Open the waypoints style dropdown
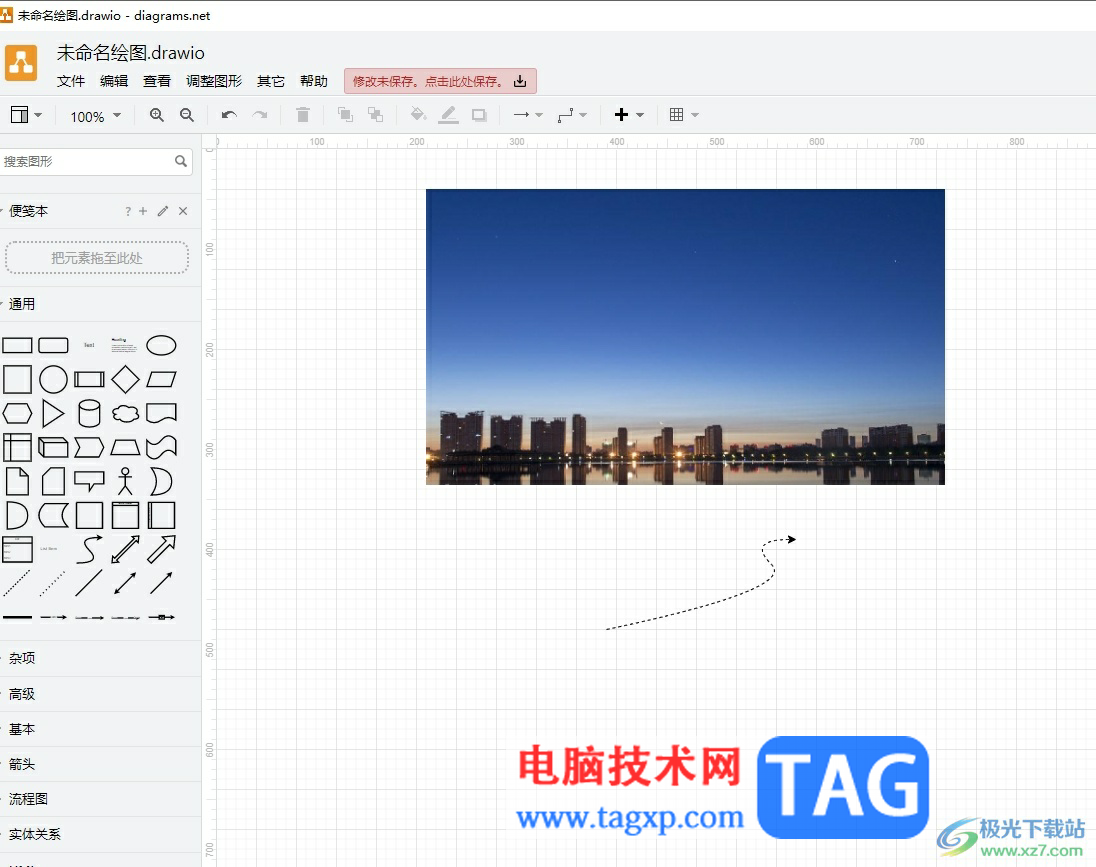 click(x=572, y=115)
